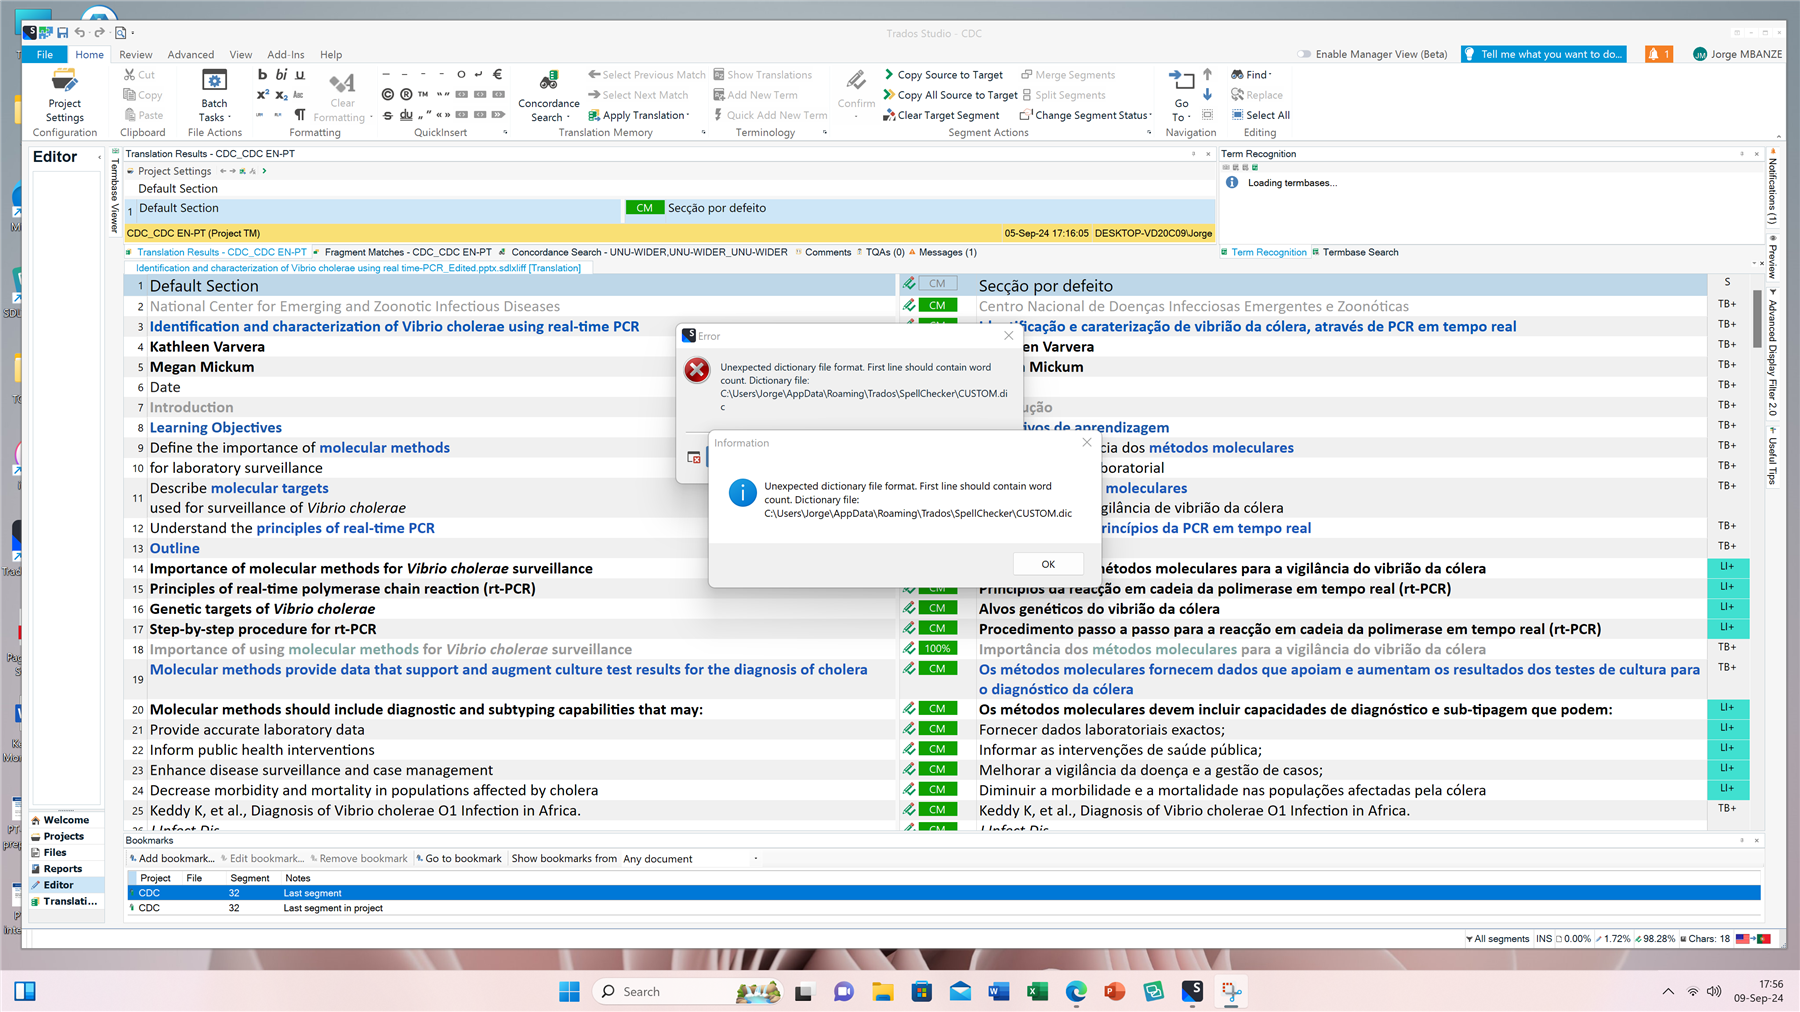Screen dimensions: 1800x1012
Task: Insert the copyright symbol
Action: click(x=387, y=94)
